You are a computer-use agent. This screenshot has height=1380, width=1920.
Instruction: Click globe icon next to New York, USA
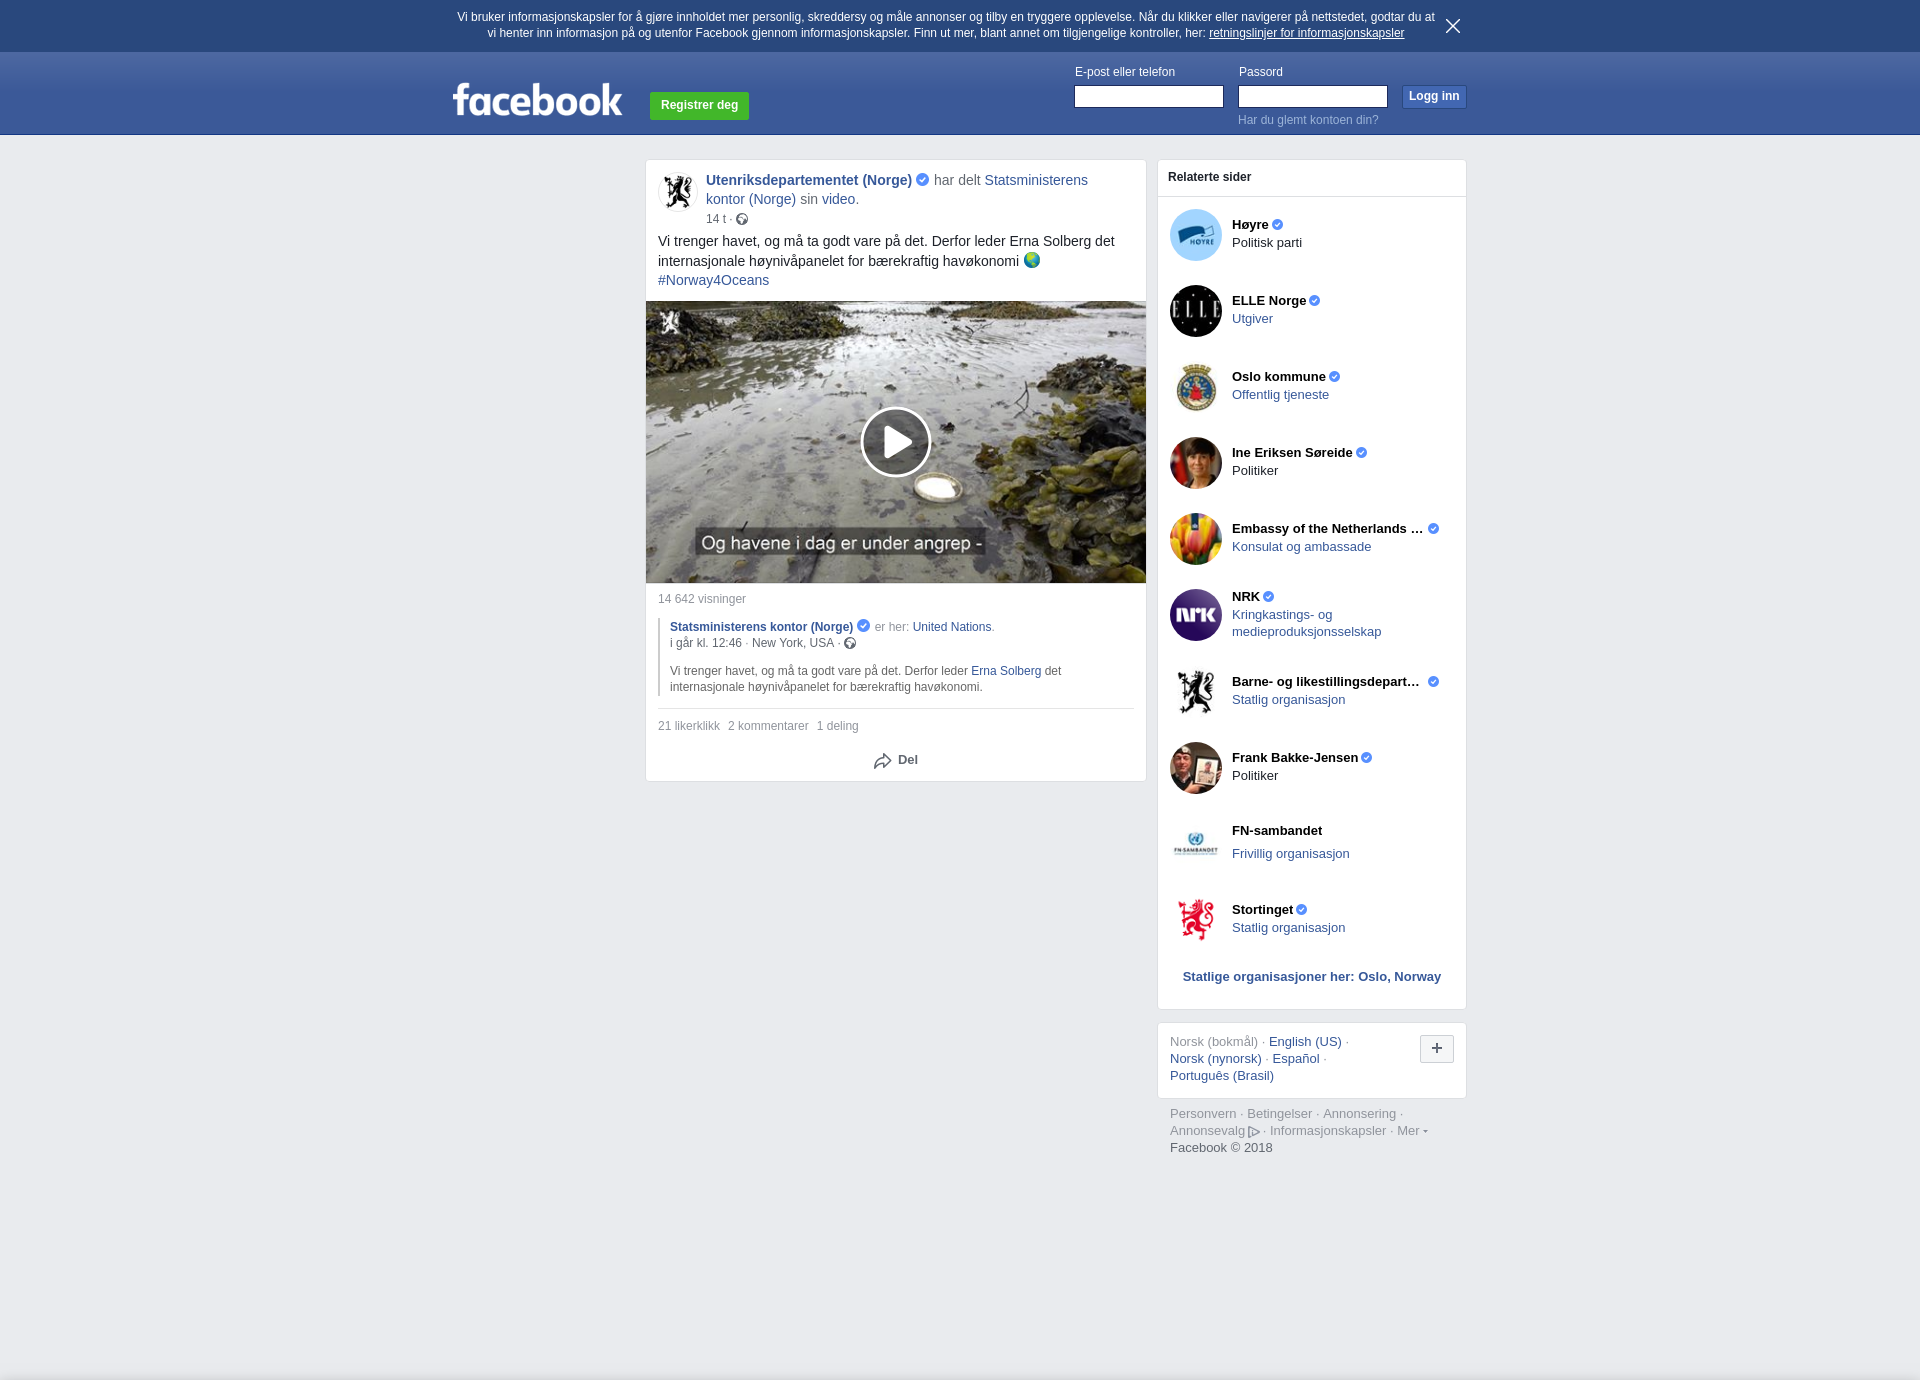click(850, 643)
